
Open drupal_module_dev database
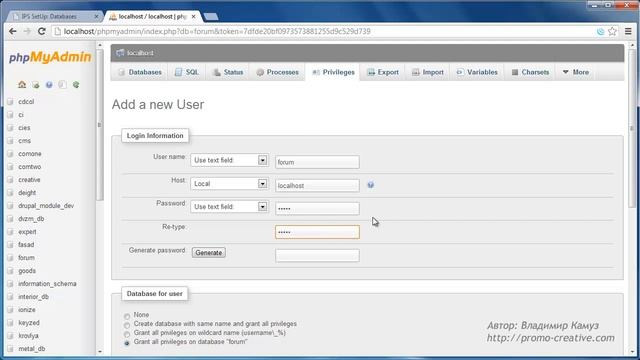(46, 206)
